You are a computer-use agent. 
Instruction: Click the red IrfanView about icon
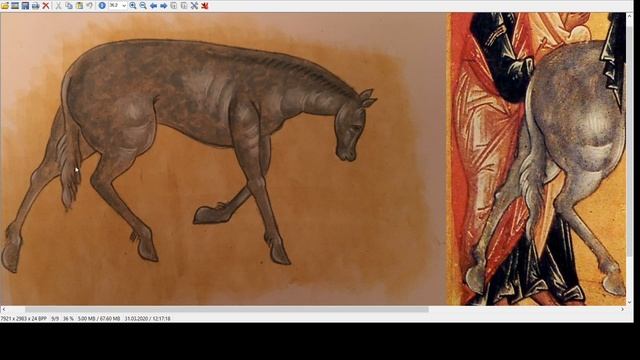(x=205, y=6)
